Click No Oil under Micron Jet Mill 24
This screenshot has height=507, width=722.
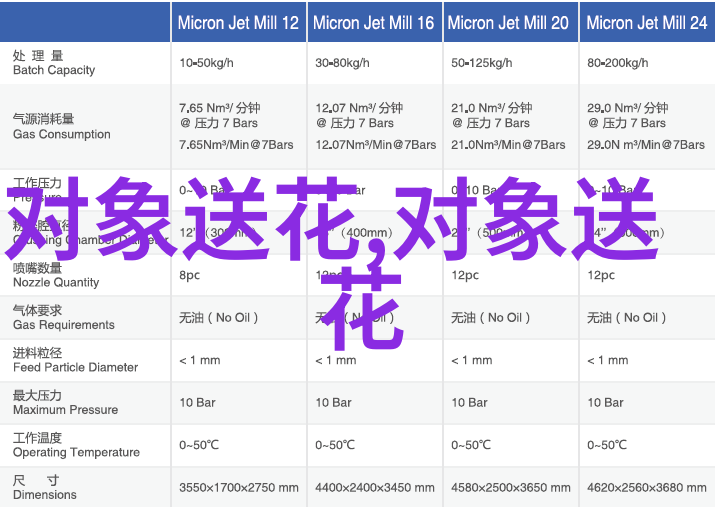pyautogui.click(x=627, y=318)
